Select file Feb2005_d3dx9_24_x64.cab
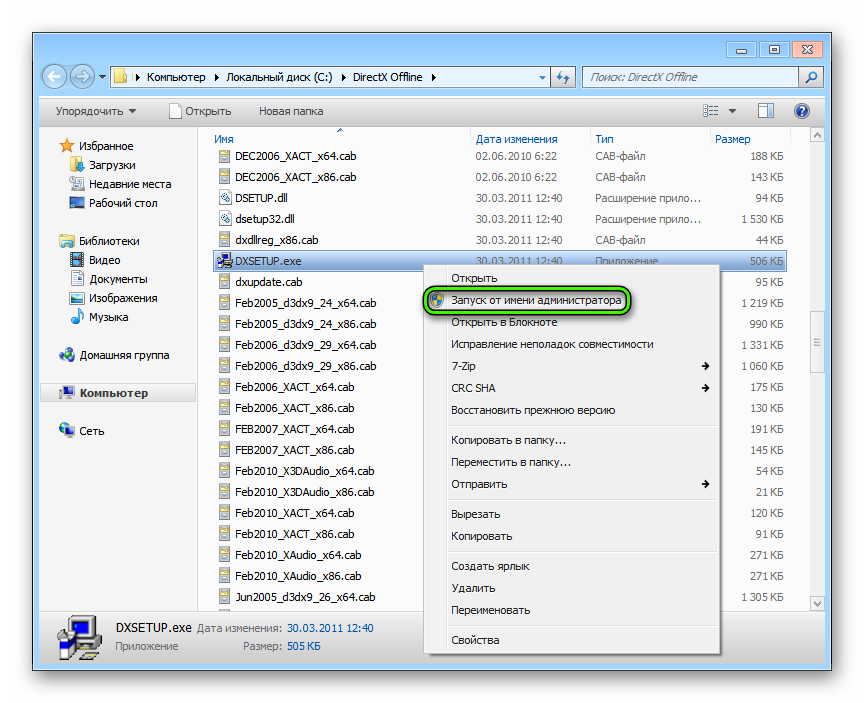The height and width of the screenshot is (703, 864). pyautogui.click(x=305, y=303)
